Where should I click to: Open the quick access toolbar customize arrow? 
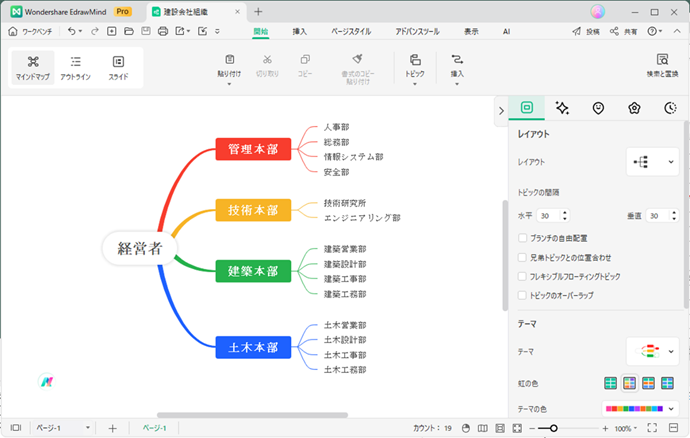click(217, 31)
